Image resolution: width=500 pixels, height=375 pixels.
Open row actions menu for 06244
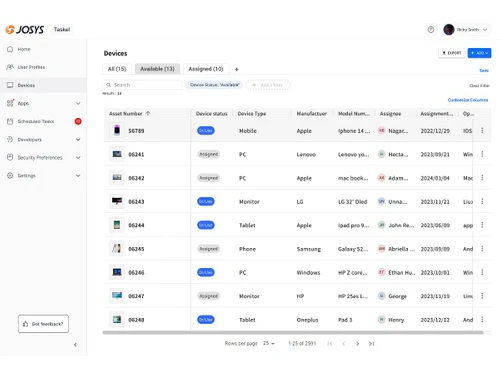(482, 225)
